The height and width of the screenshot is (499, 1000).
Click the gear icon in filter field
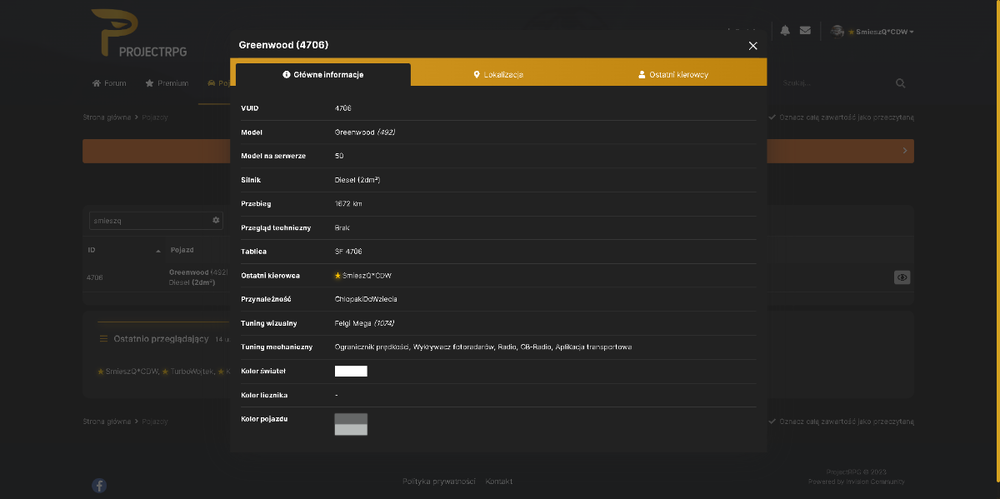(216, 220)
